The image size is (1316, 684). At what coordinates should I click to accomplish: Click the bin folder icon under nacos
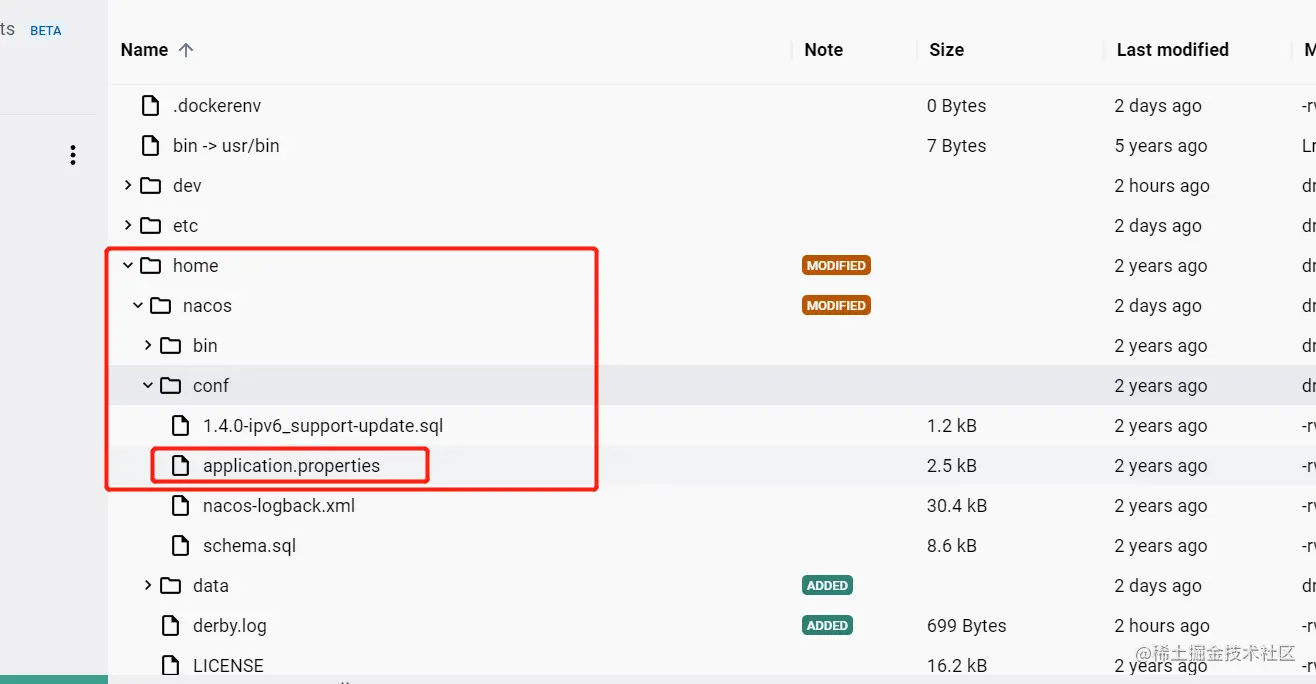click(x=171, y=346)
